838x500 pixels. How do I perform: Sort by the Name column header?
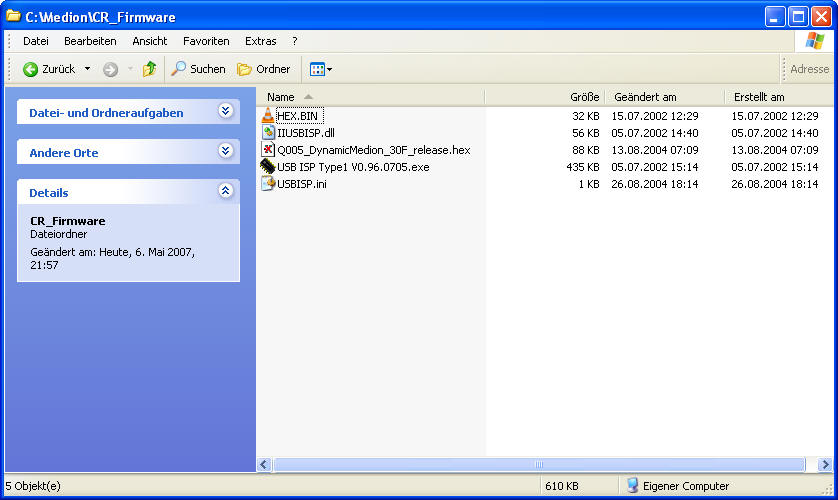pyautogui.click(x=370, y=97)
